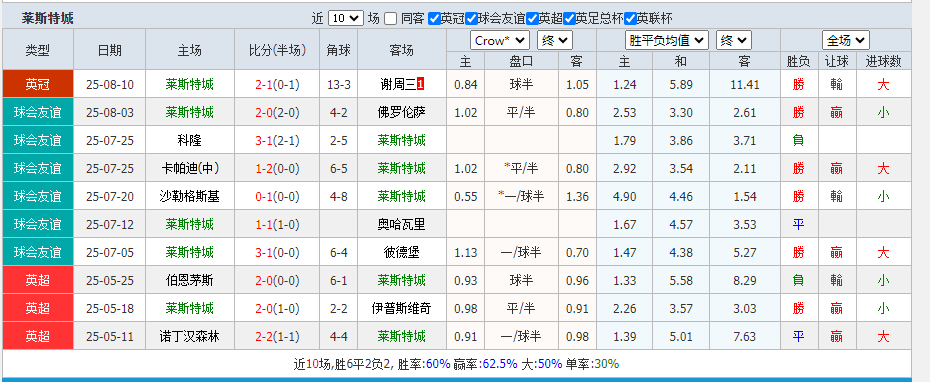Open the 0-1(0-0) score link
Viewport: 930px width, 382px height.
pos(278,196)
